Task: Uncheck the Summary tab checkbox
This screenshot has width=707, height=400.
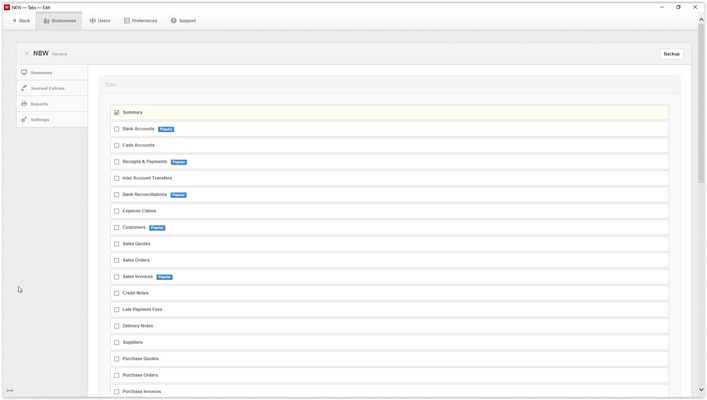Action: (x=116, y=112)
